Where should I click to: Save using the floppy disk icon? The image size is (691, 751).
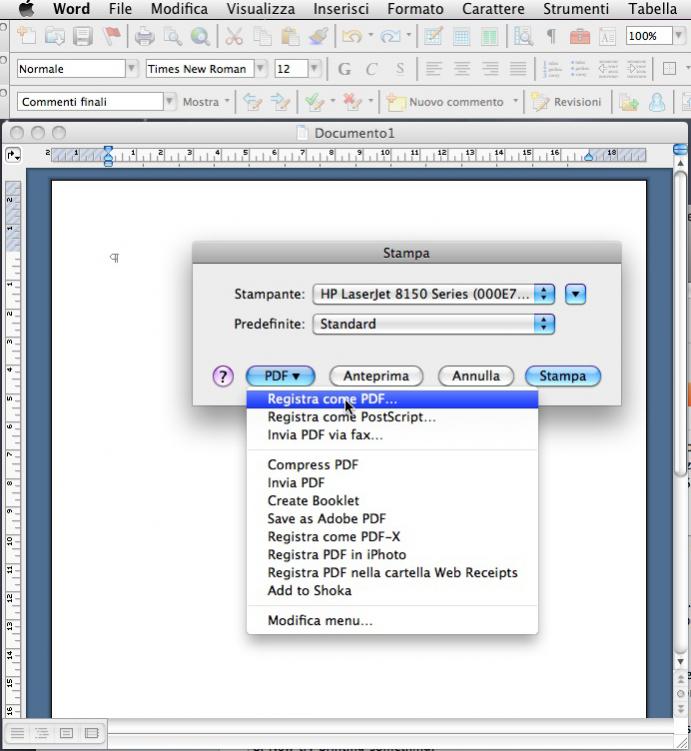pos(83,36)
